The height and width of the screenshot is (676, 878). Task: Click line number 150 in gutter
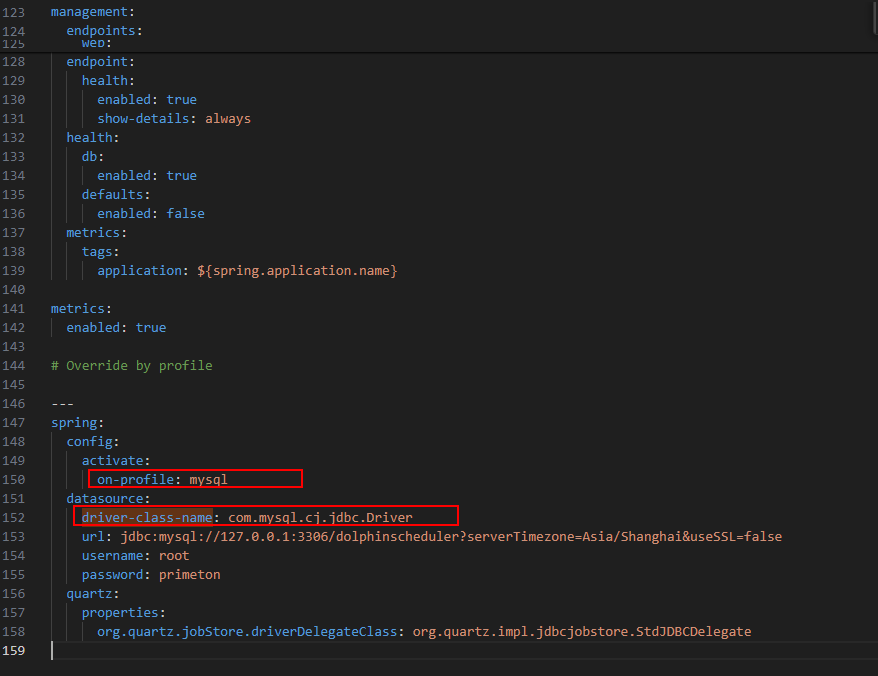click(x=14, y=480)
